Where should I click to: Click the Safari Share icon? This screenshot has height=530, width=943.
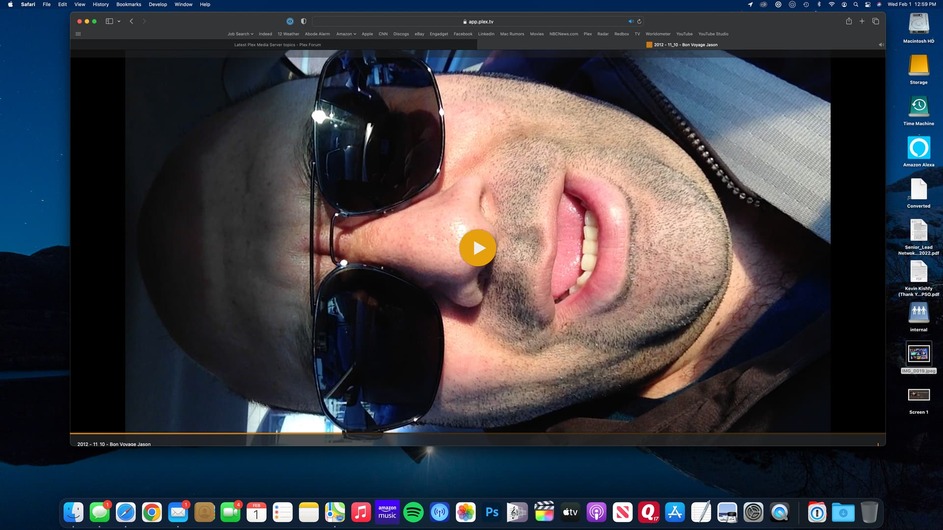849,21
